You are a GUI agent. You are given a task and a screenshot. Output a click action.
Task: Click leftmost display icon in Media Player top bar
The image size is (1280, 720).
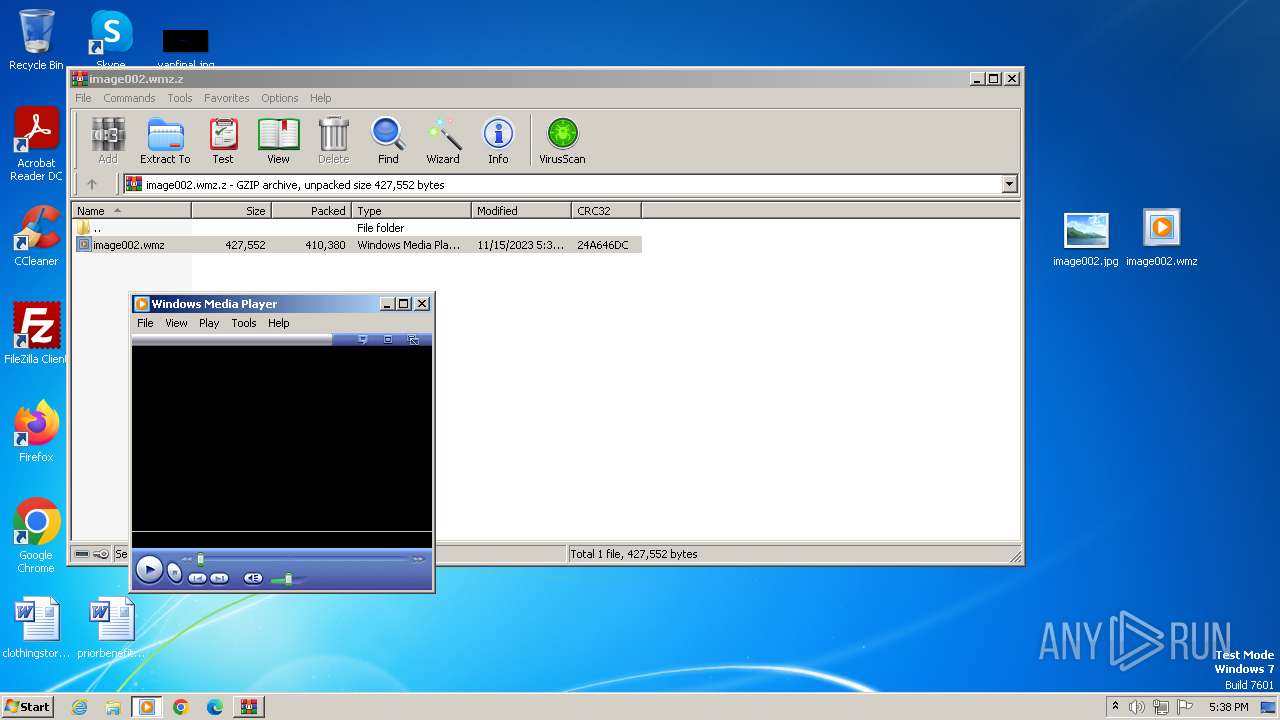362,340
